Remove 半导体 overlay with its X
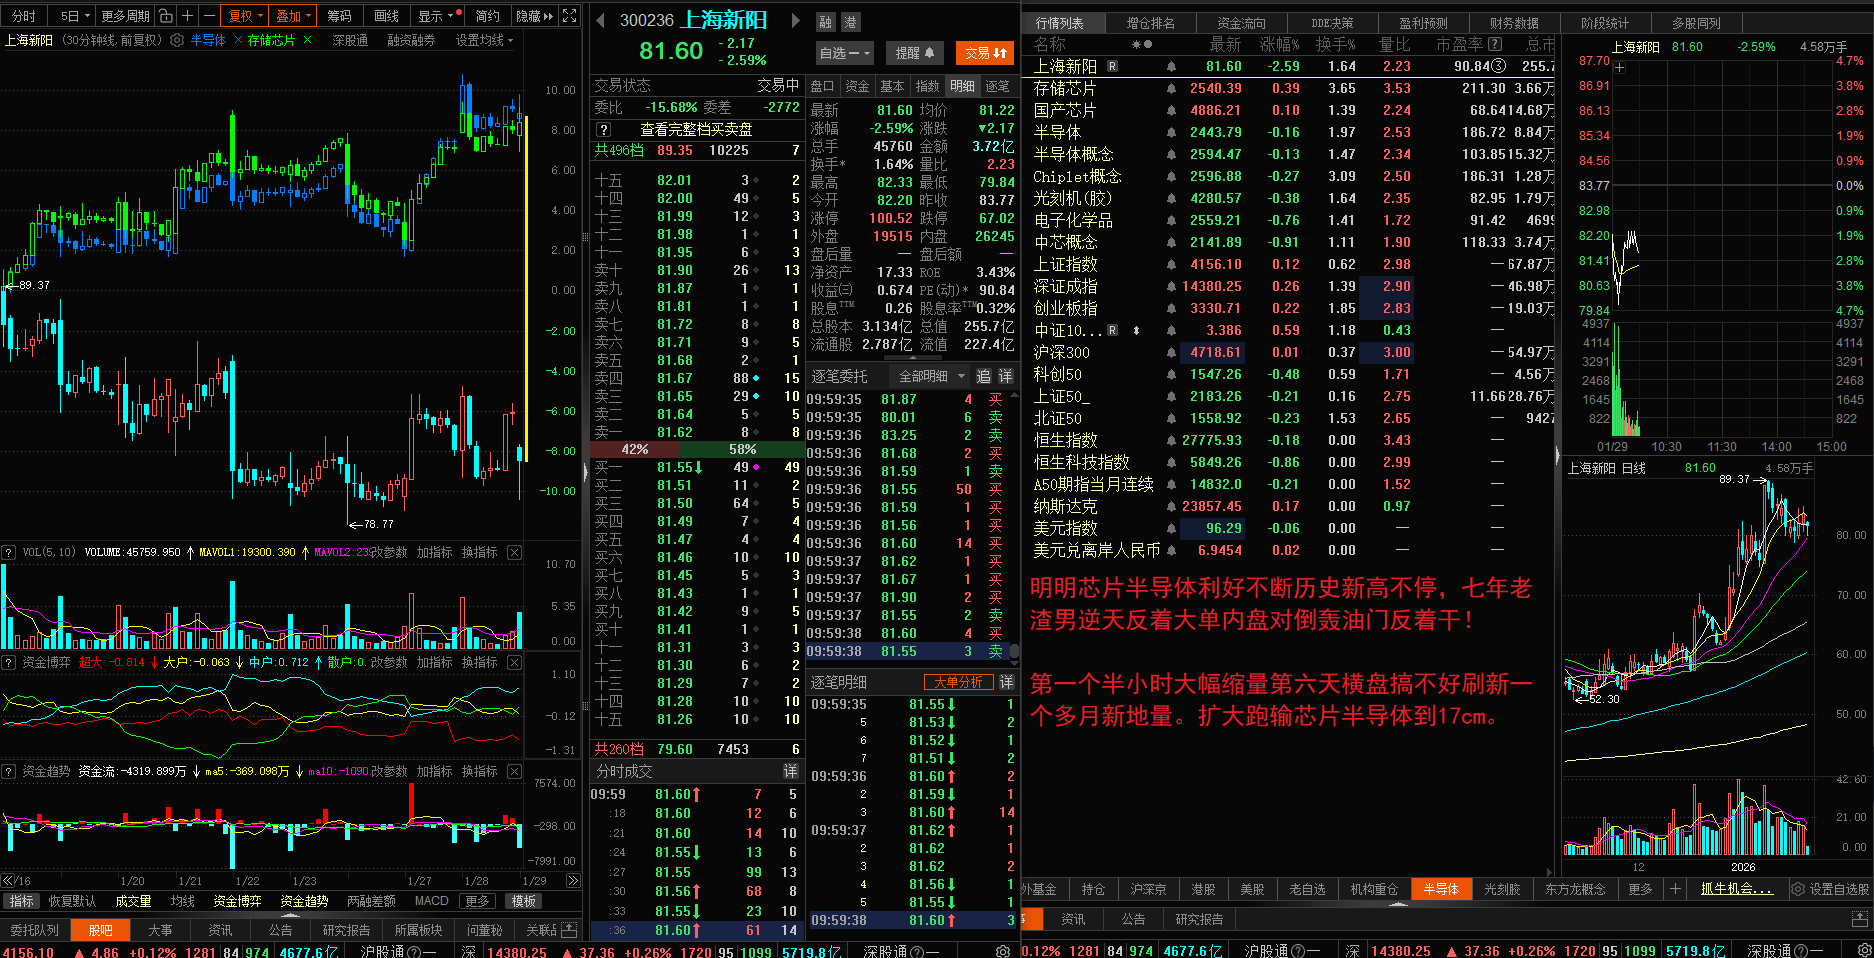Screen dimensions: 1874x958 click(238, 40)
